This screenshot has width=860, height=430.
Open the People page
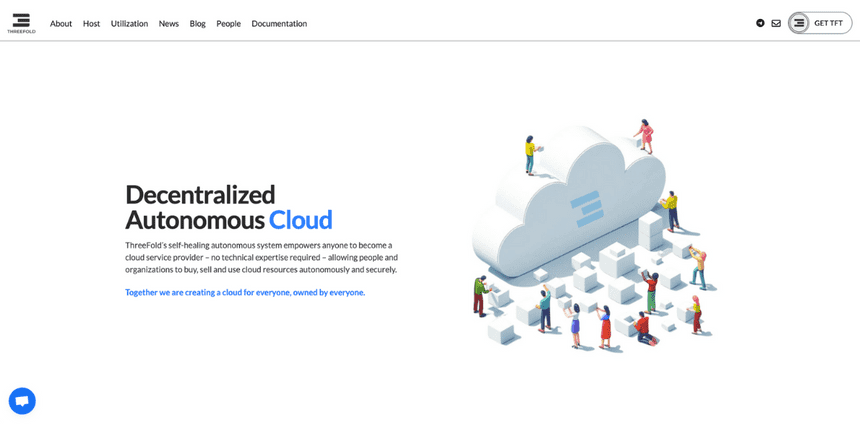[x=229, y=24]
